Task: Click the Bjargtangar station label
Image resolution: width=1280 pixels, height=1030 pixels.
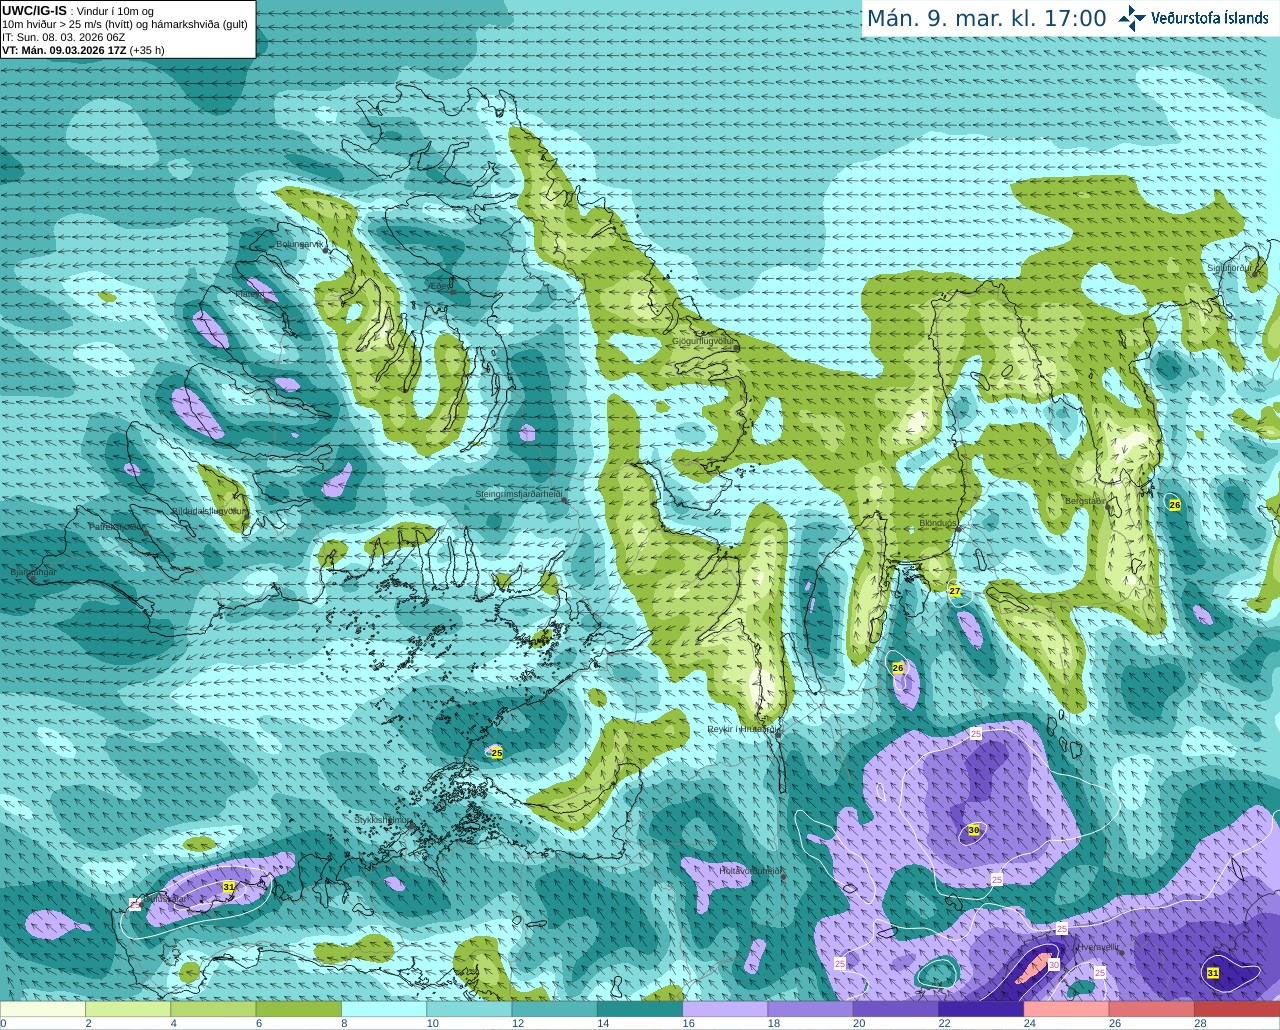Action: (x=33, y=572)
